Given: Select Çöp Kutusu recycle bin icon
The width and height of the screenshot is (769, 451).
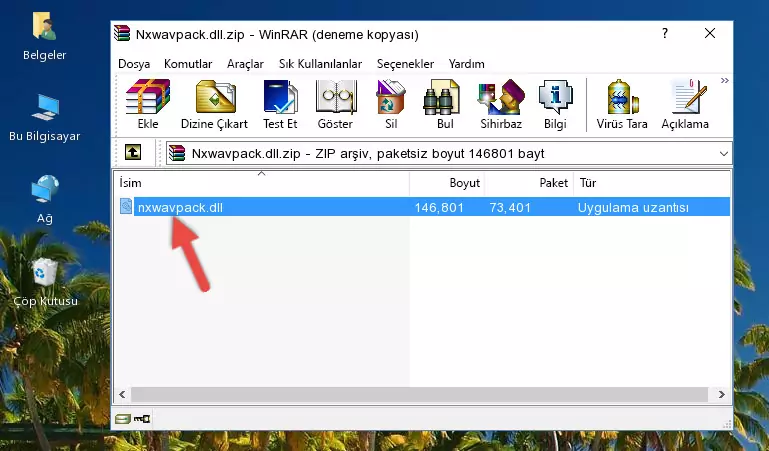Looking at the screenshot, I should tap(45, 271).
